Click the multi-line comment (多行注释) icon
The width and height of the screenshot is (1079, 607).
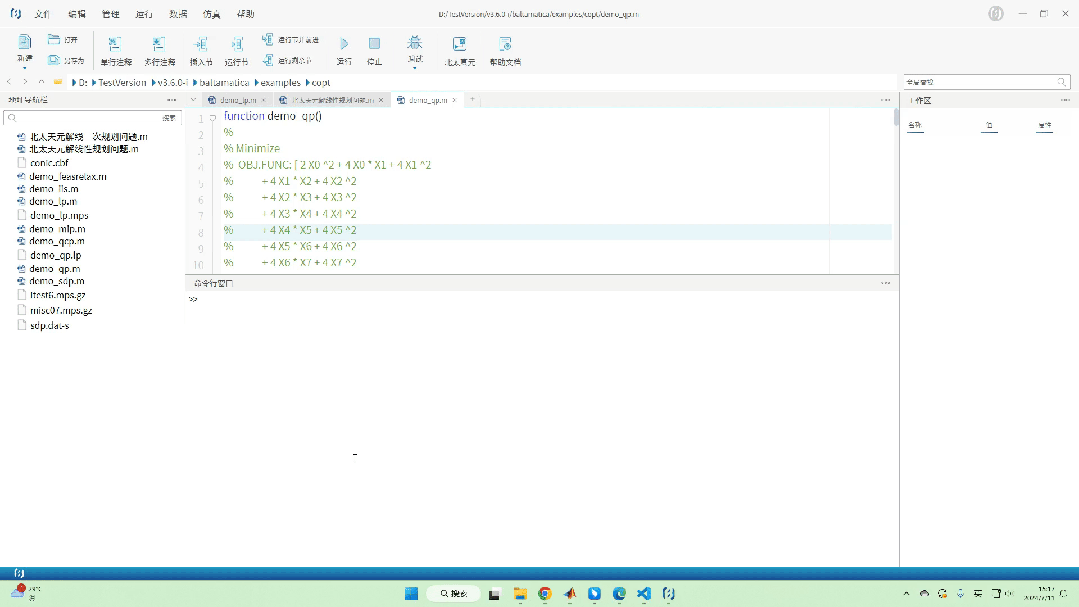pos(158,44)
